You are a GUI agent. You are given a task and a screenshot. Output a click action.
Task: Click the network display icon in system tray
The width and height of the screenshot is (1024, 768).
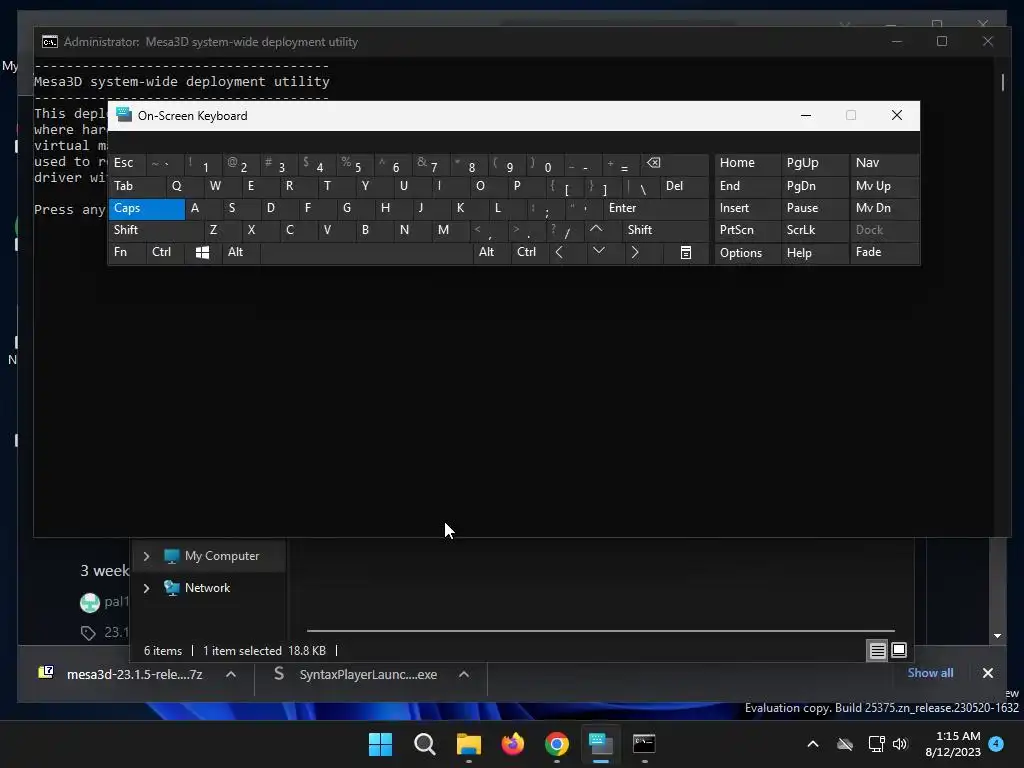click(876, 744)
